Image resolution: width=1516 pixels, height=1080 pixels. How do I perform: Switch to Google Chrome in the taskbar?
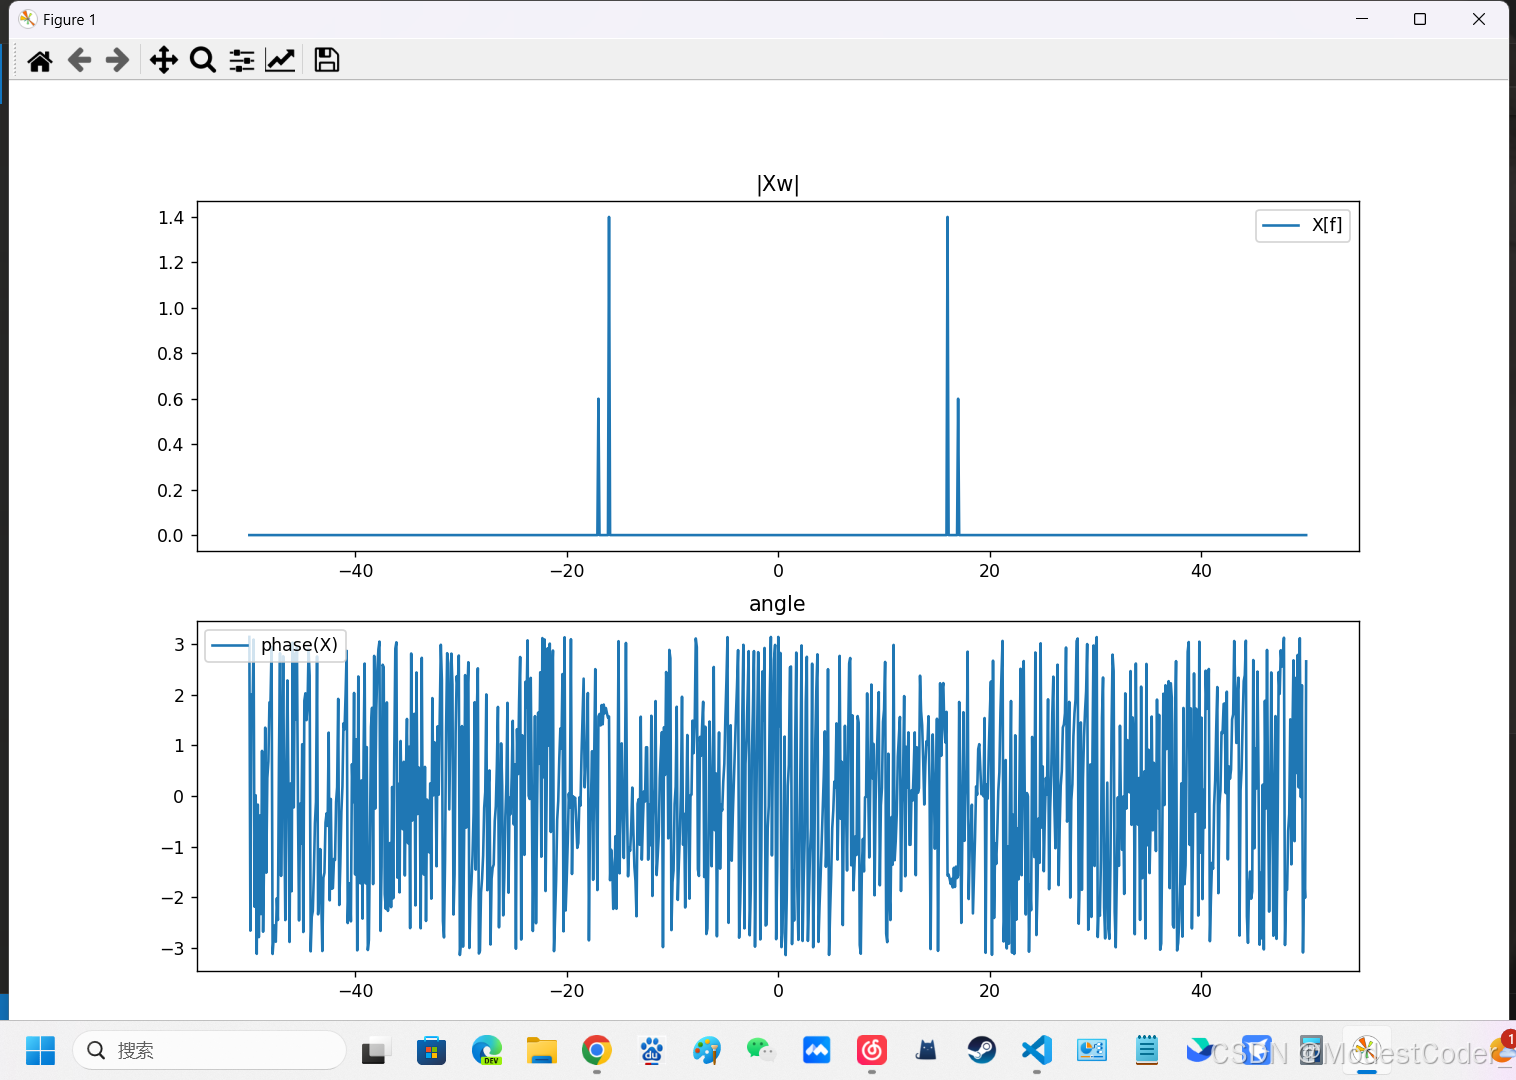click(x=597, y=1051)
